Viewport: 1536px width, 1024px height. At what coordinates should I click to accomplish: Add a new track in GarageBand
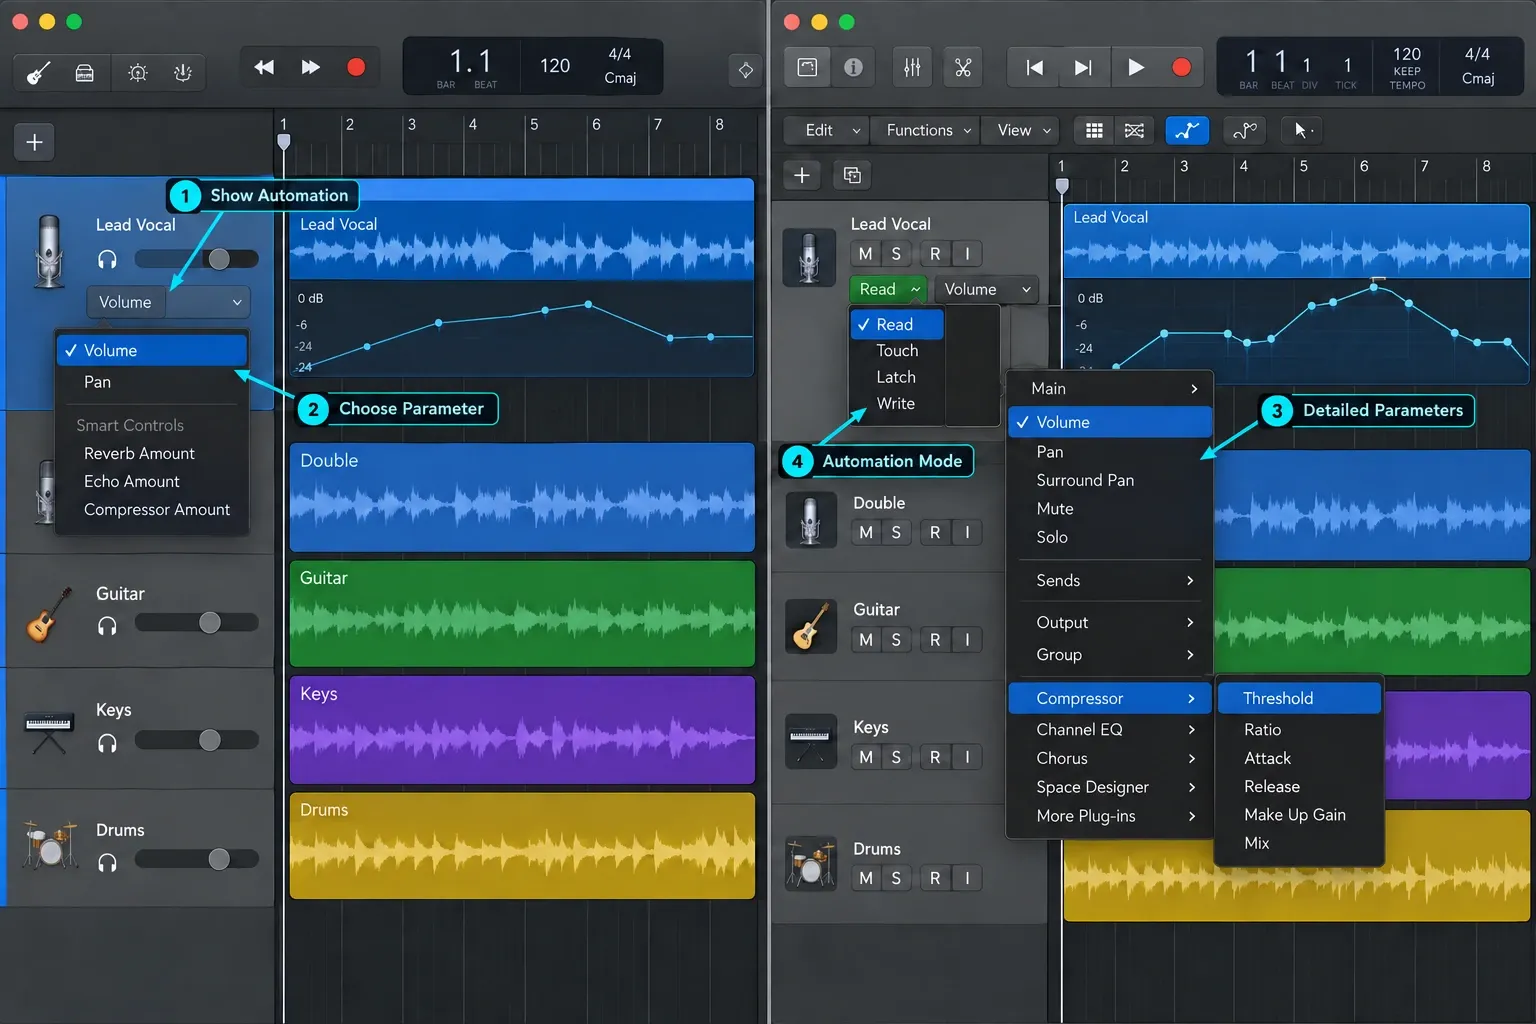point(34,142)
